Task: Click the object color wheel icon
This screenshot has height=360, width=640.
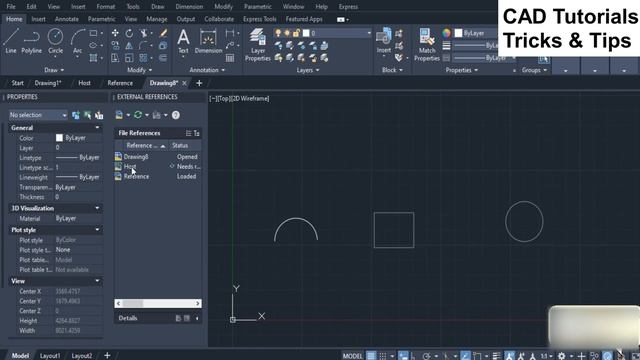Action: (447, 33)
